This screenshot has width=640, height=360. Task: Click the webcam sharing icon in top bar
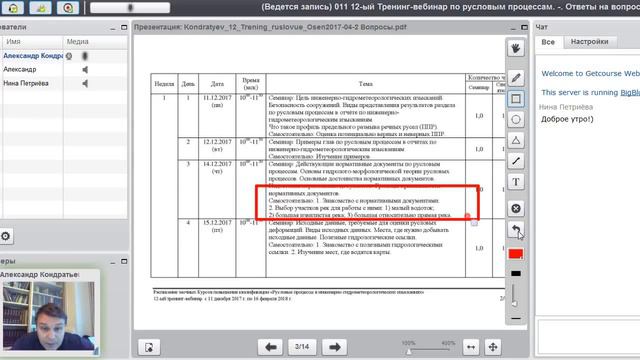40,7
